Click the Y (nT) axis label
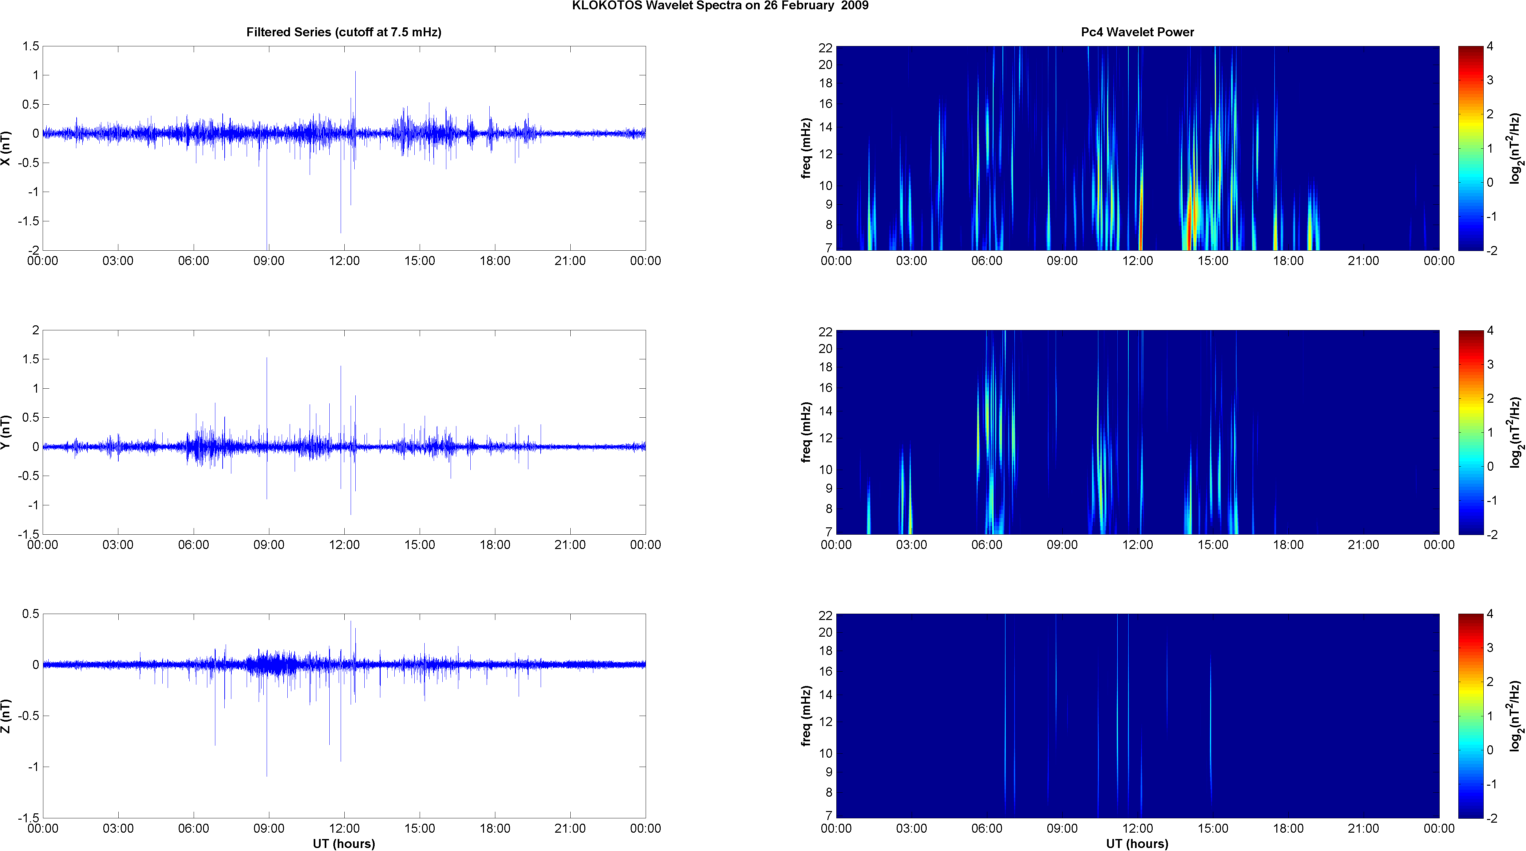 tap(7, 432)
